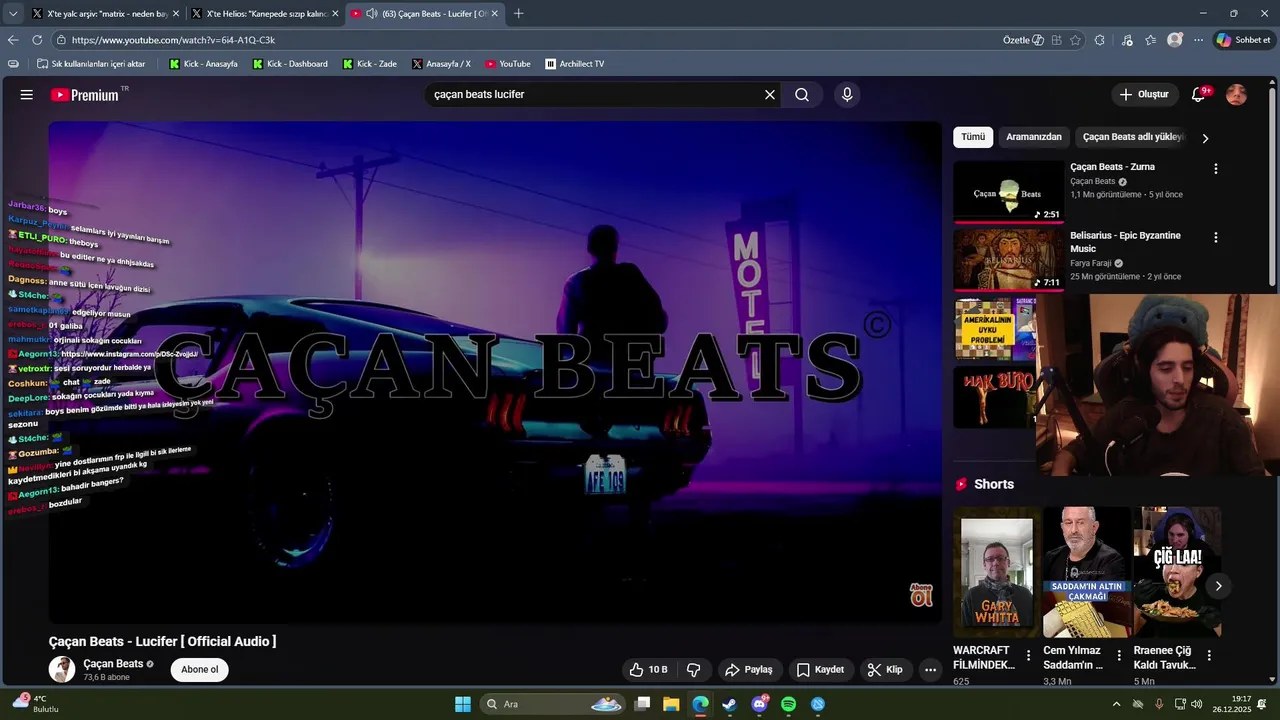The image size is (1280, 720).
Task: Open a new browser tab
Action: (x=518, y=13)
